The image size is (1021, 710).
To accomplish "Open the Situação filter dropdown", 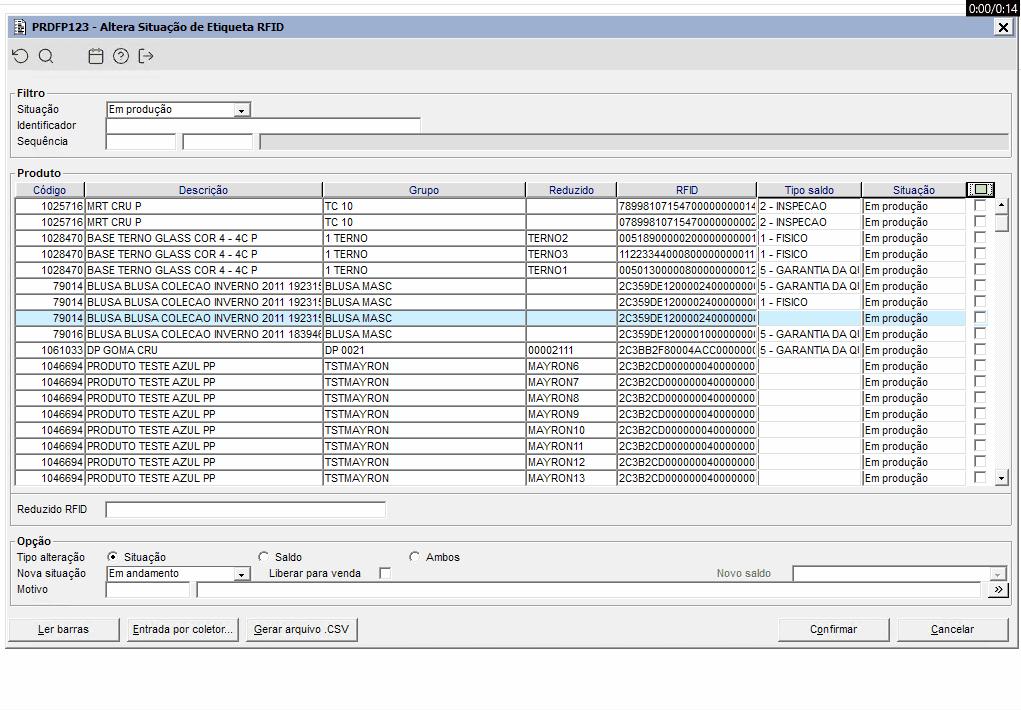I will pyautogui.click(x=242, y=110).
